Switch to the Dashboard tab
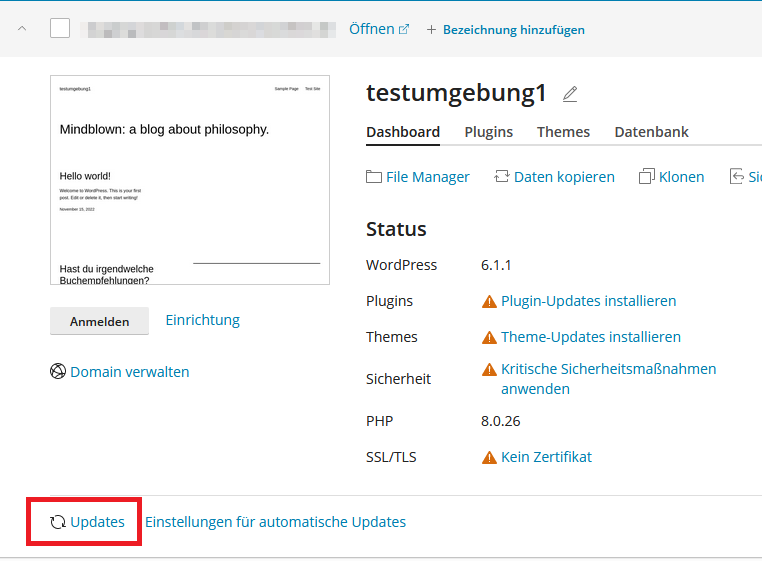 click(403, 132)
